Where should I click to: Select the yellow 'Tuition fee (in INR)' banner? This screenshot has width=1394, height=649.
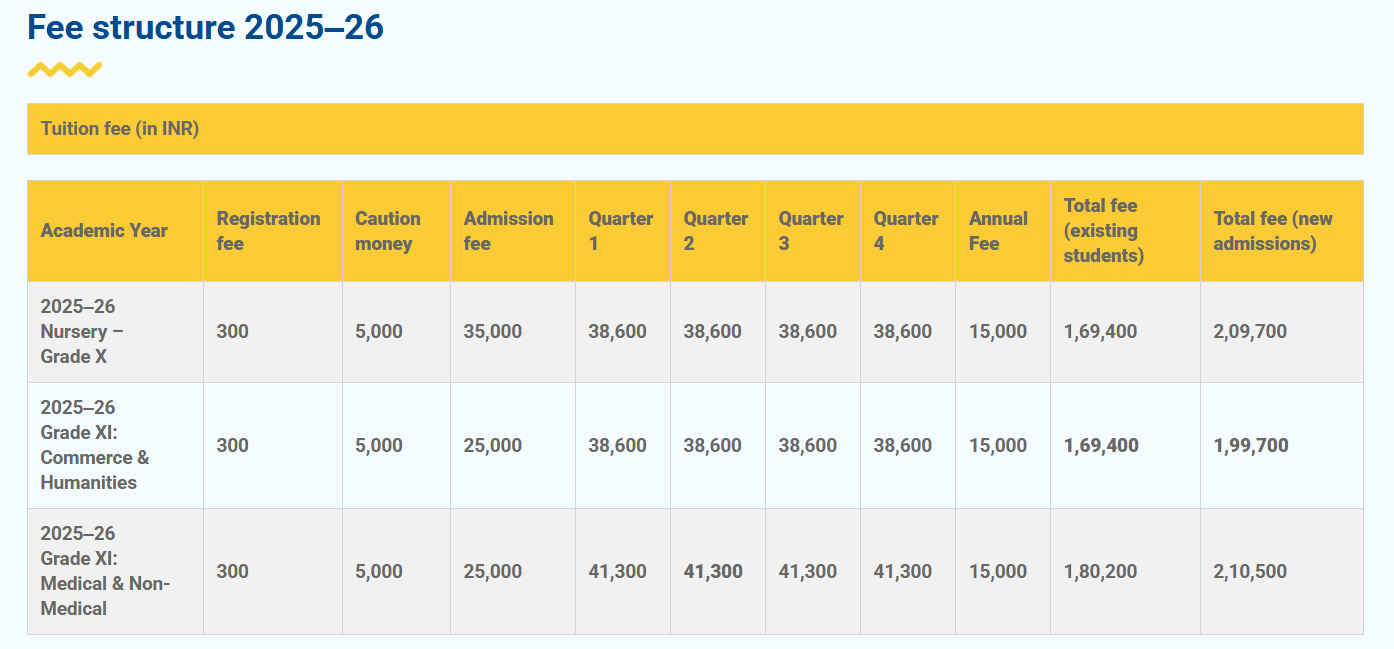coord(120,128)
